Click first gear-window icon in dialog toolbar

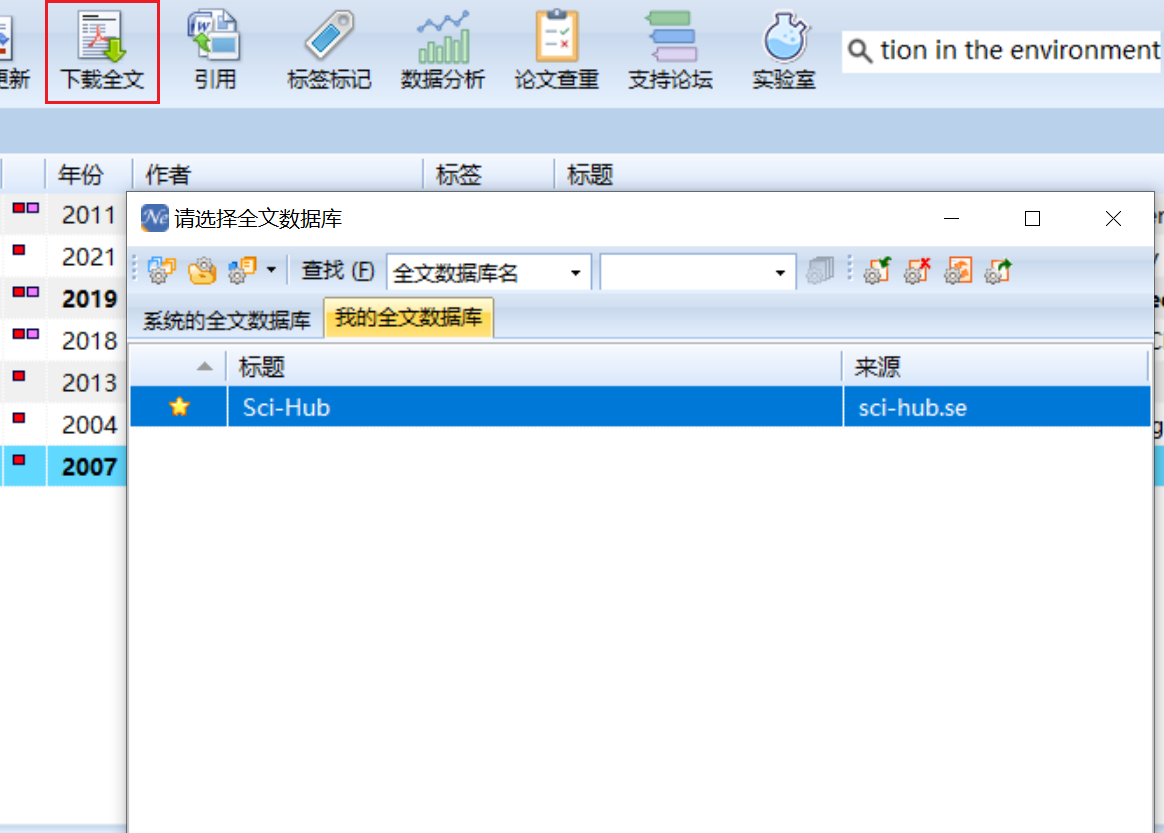click(161, 271)
